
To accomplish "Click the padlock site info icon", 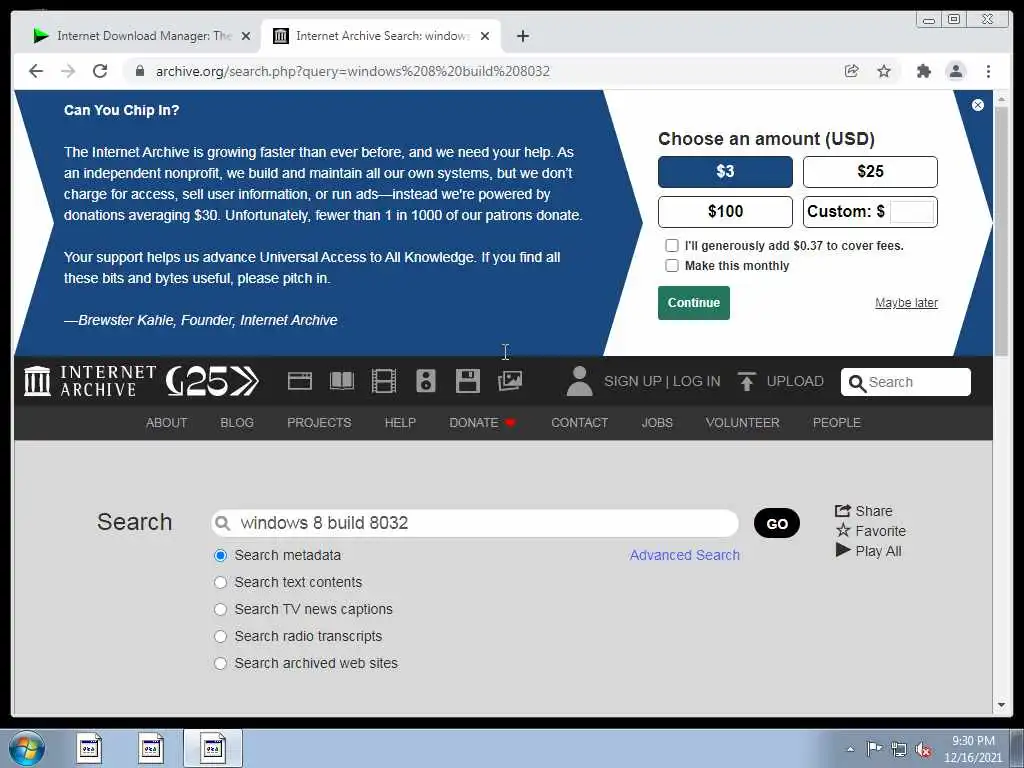I will 140,71.
